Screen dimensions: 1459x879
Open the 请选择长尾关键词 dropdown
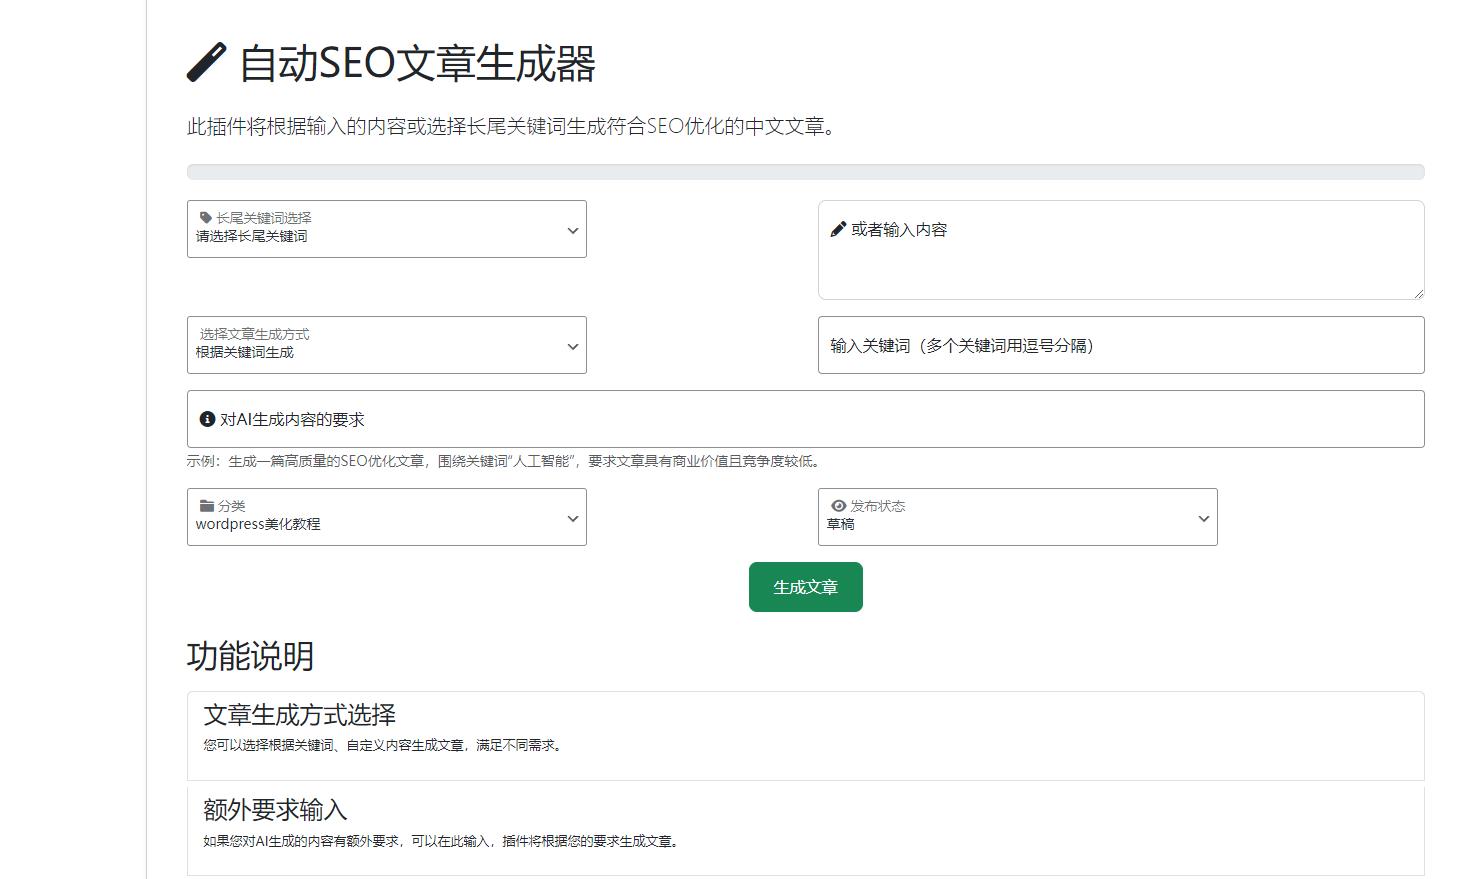[387, 230]
